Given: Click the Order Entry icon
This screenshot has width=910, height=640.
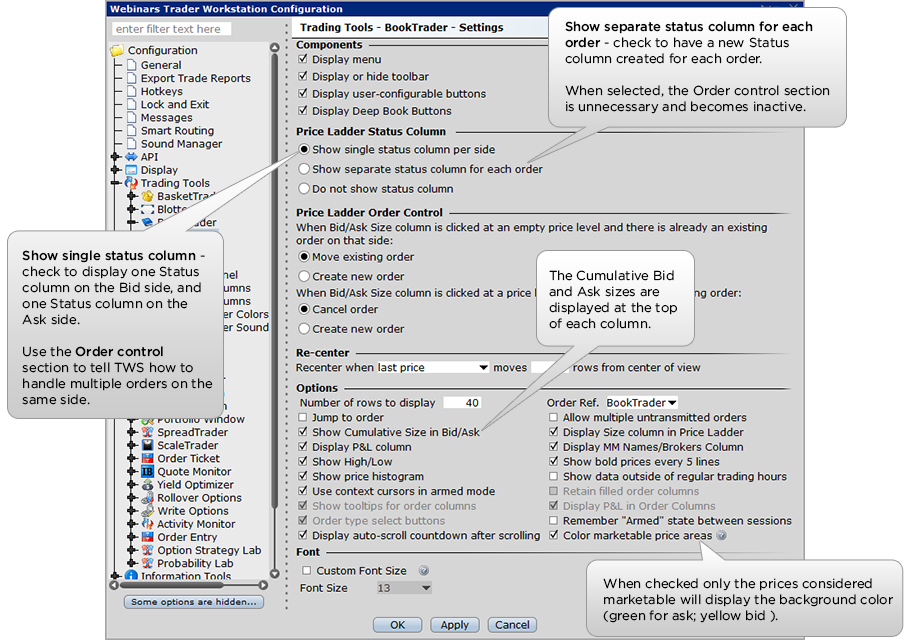Looking at the screenshot, I should (x=147, y=537).
